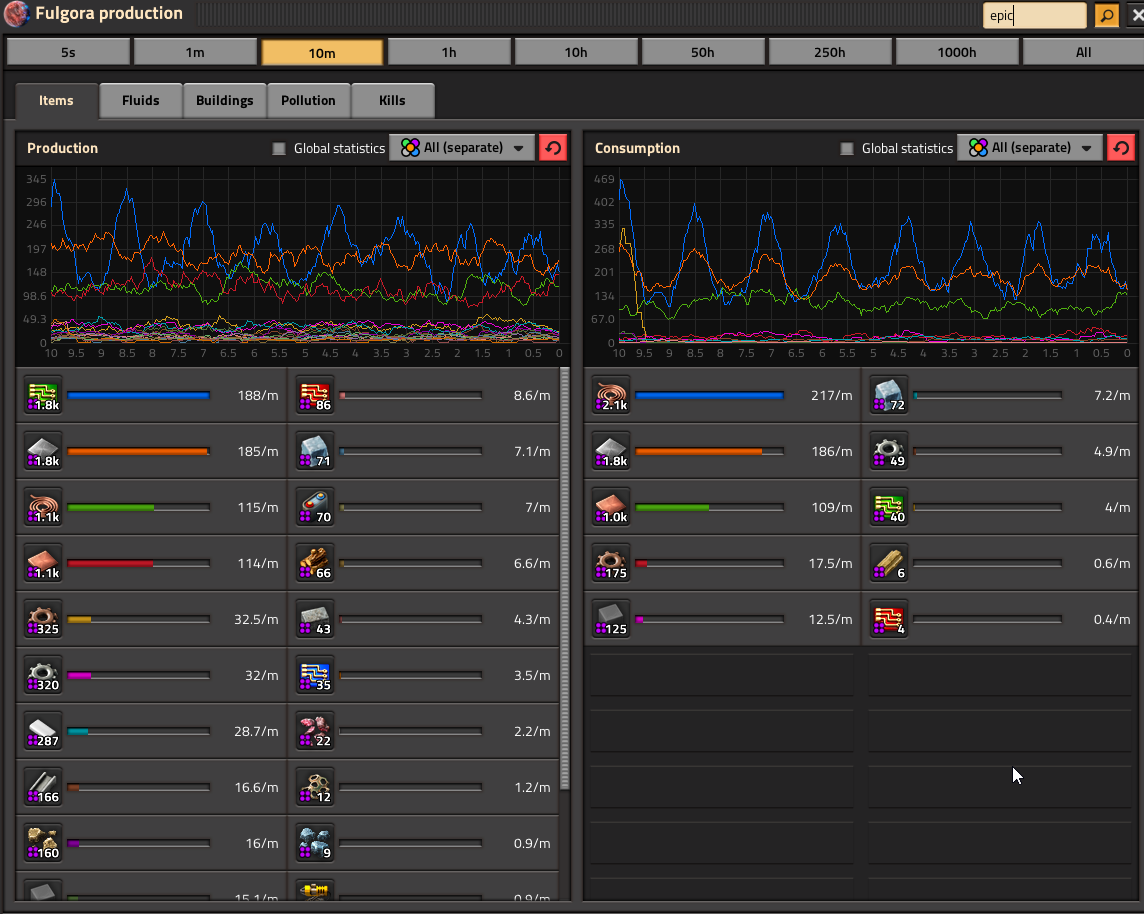Viewport: 1144px width, 914px height.
Task: Select the advanced circuit icon showing 86 produced
Action: tap(315, 395)
